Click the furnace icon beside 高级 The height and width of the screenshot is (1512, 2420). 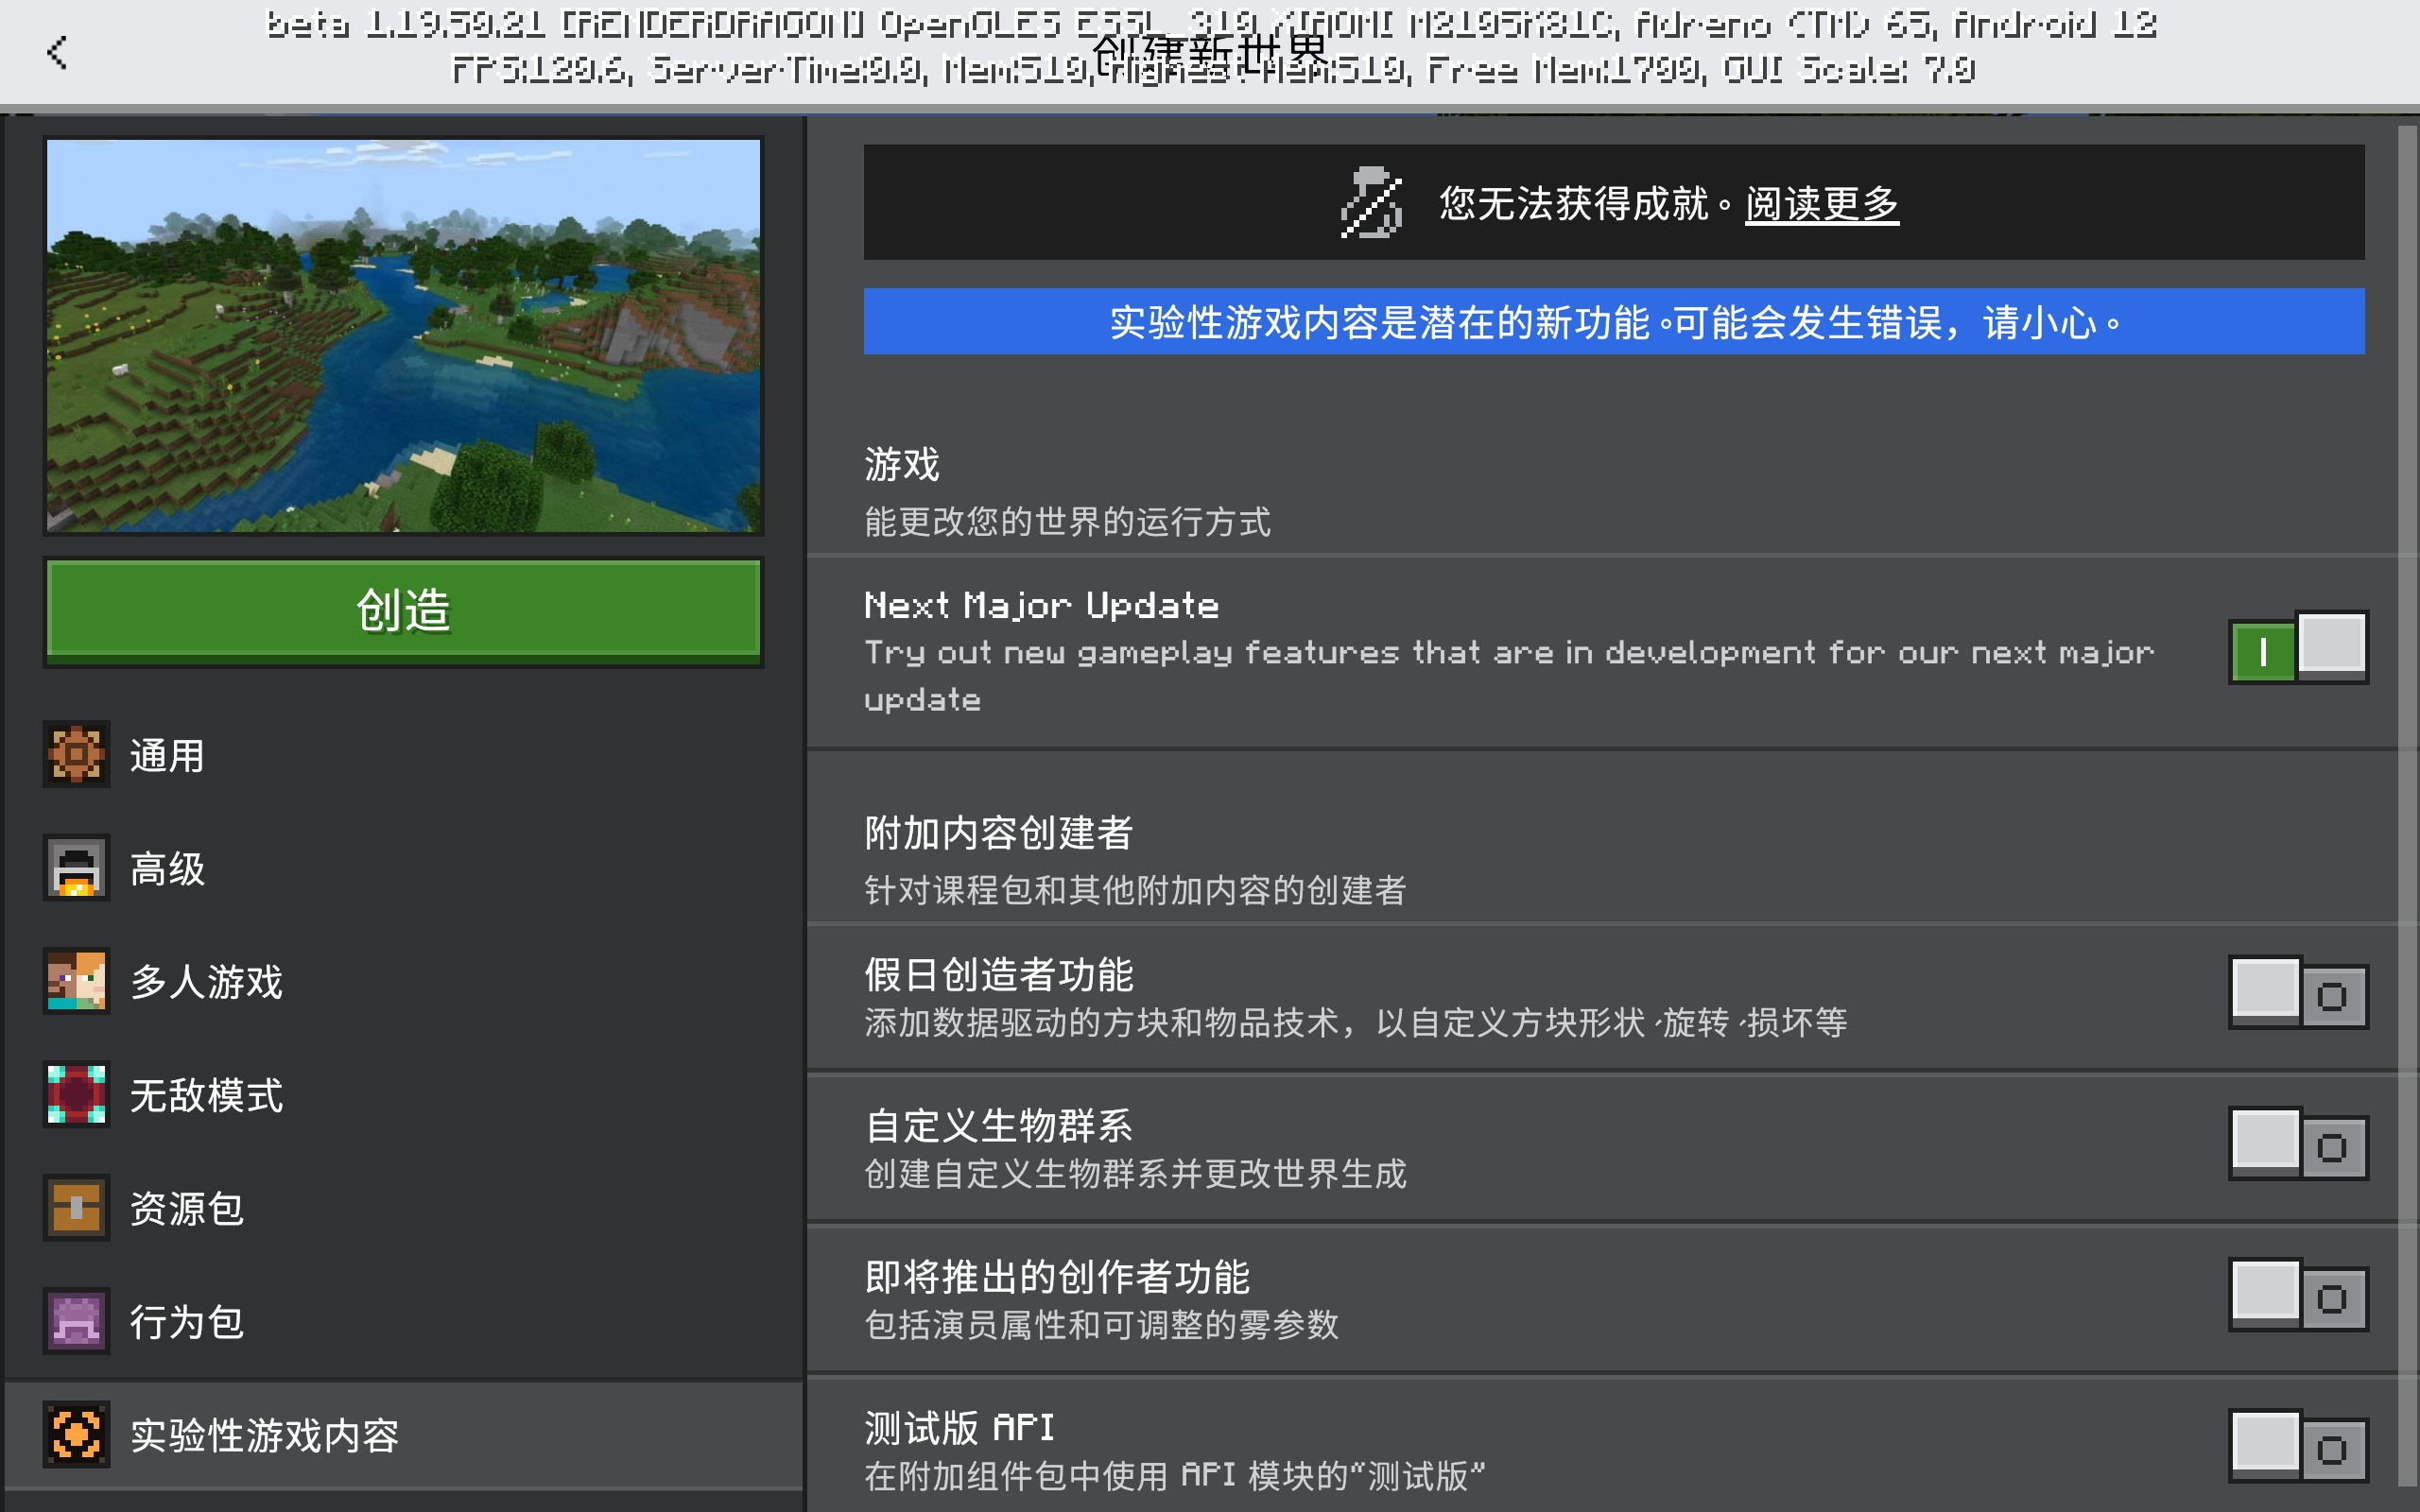tap(76, 868)
